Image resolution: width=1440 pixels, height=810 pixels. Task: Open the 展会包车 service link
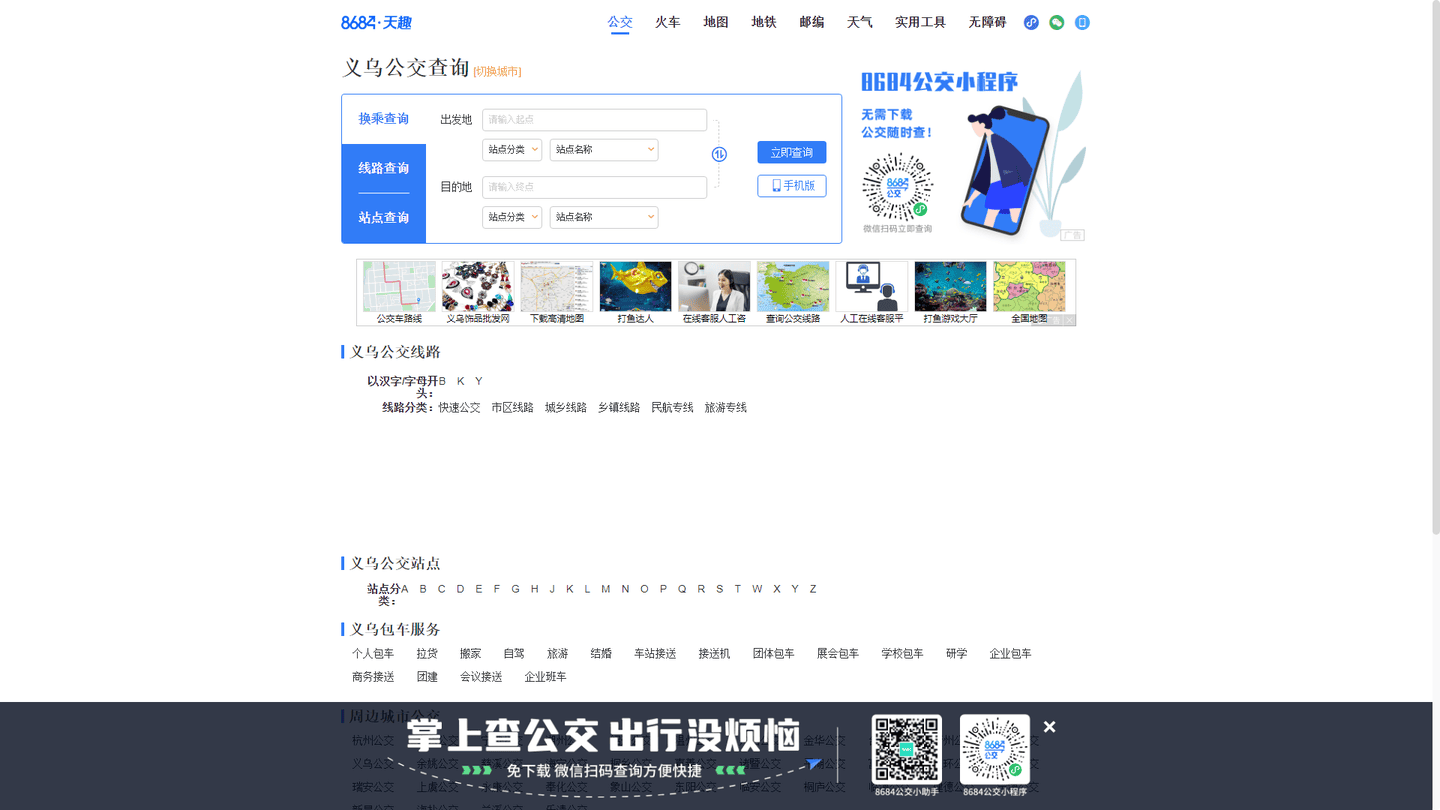tap(838, 654)
